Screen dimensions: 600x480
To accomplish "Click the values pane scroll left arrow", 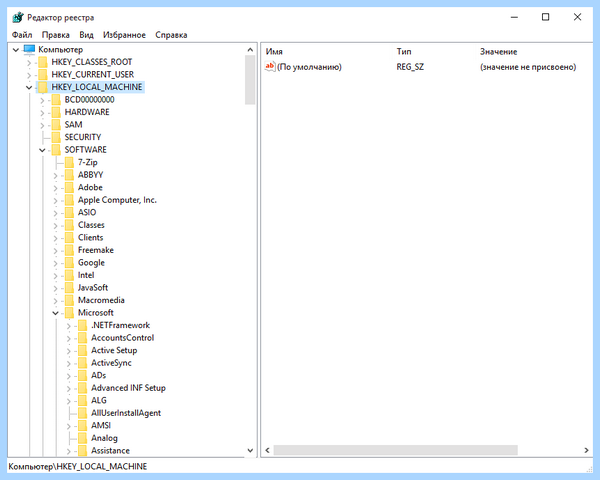I will 267,450.
